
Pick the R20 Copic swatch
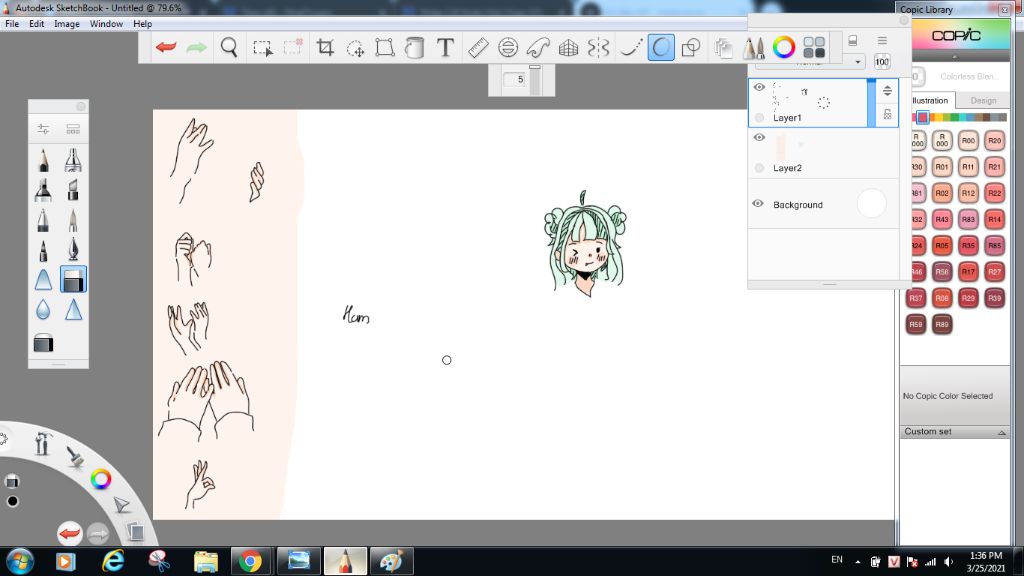click(x=994, y=140)
